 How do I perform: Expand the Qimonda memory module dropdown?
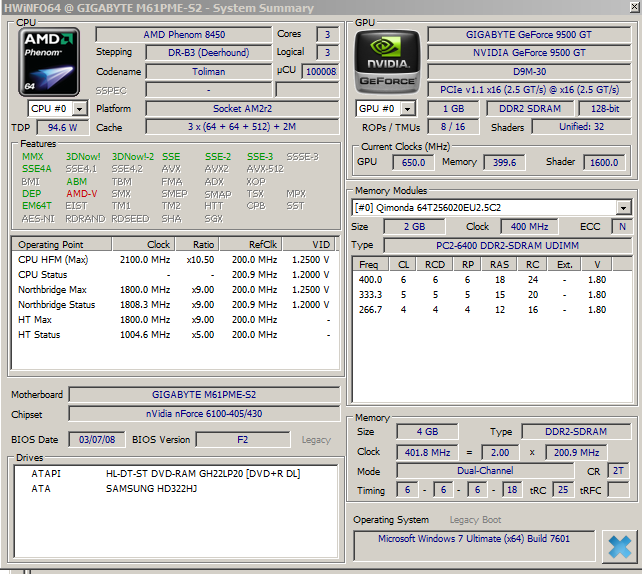pos(623,208)
